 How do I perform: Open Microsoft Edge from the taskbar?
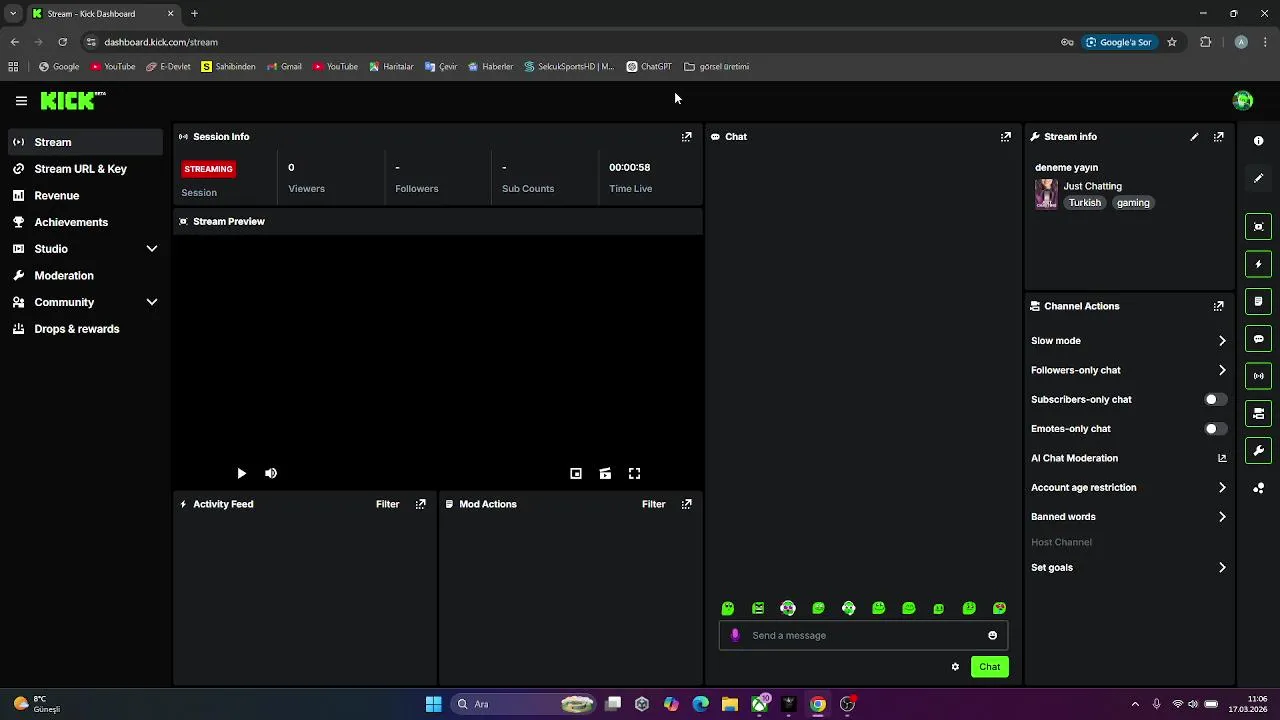700,704
